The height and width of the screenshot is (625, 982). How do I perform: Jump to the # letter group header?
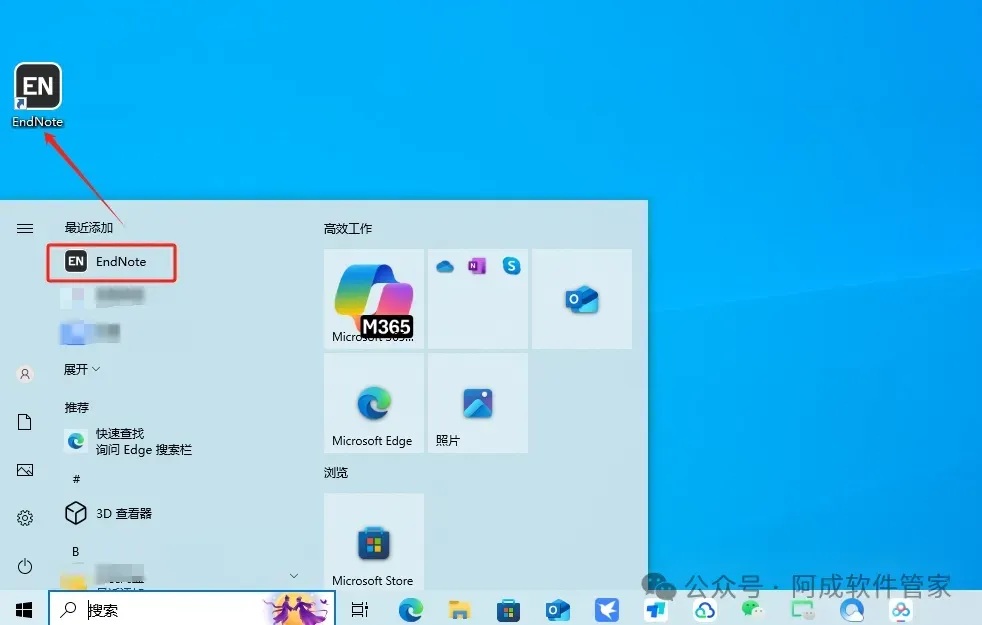(x=76, y=479)
